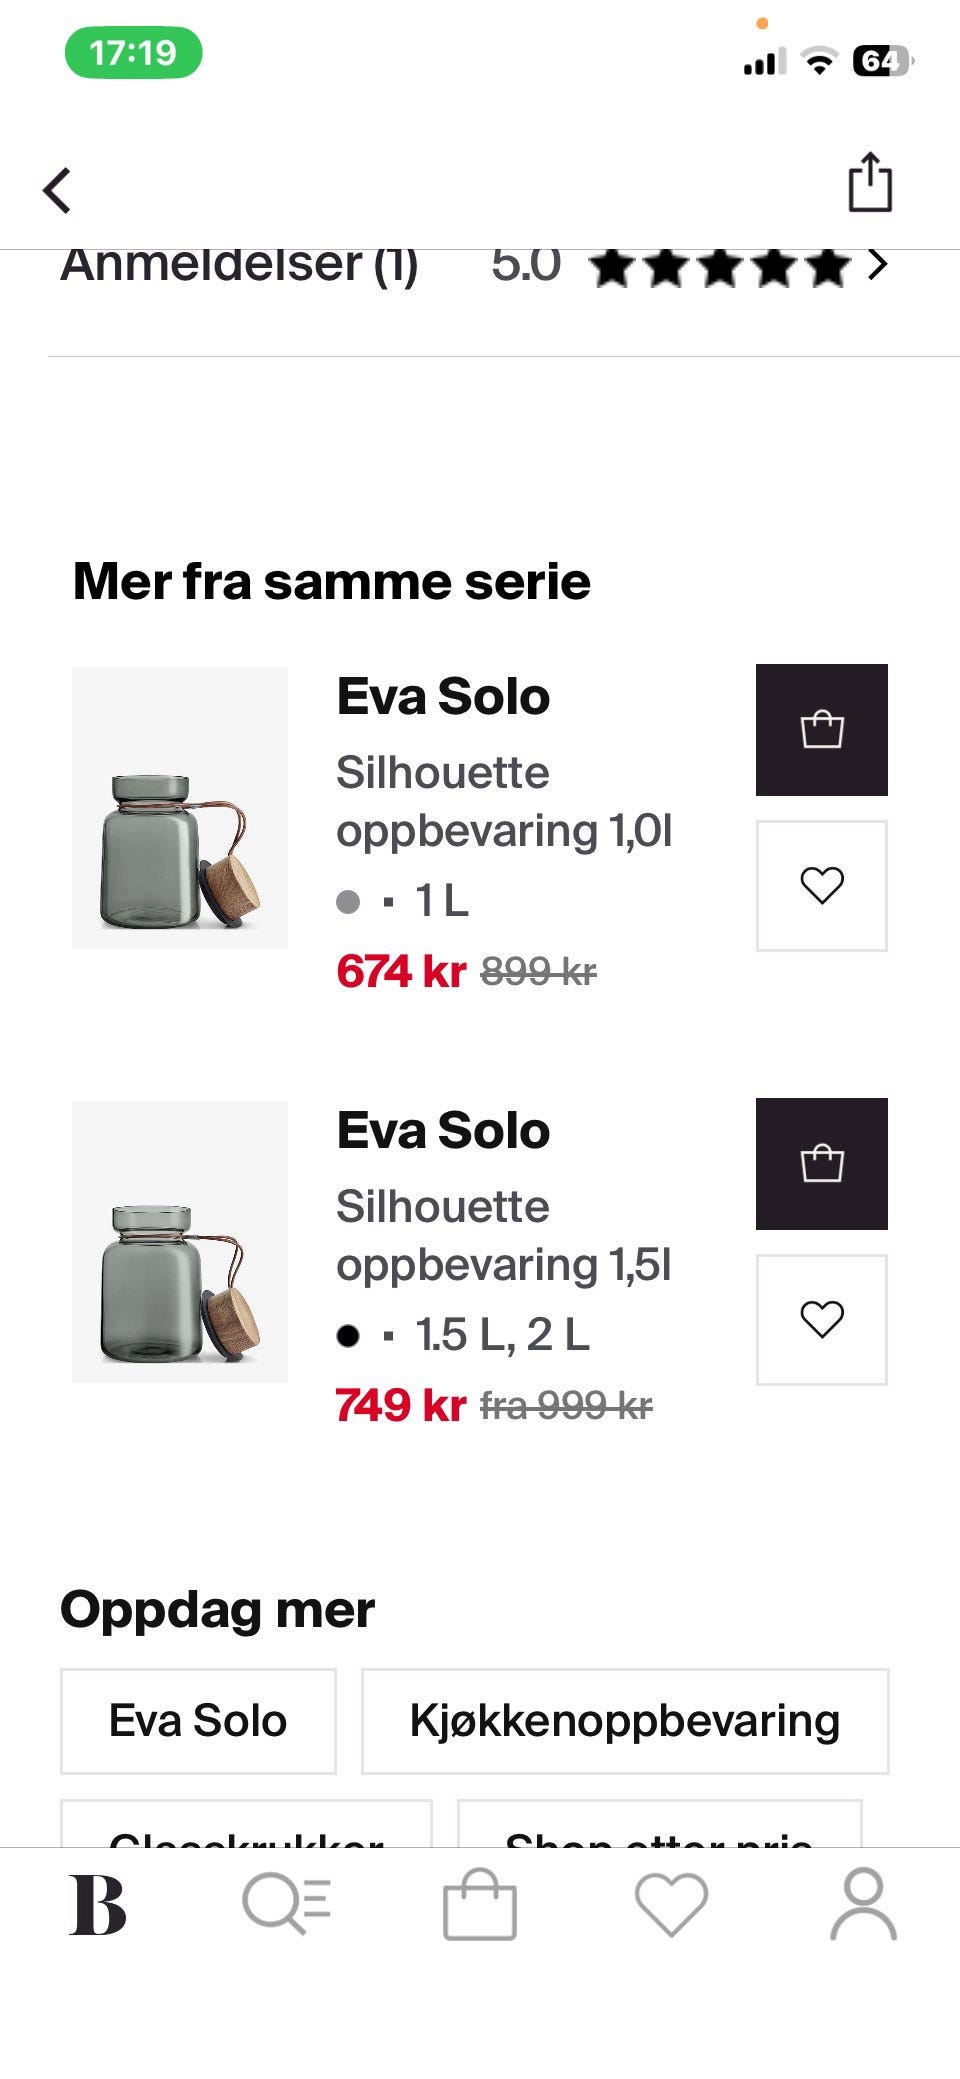This screenshot has height=2079, width=960.
Task: Favorite the Silhouette oppbevaring 1,5l jar
Action: pyautogui.click(x=821, y=1320)
